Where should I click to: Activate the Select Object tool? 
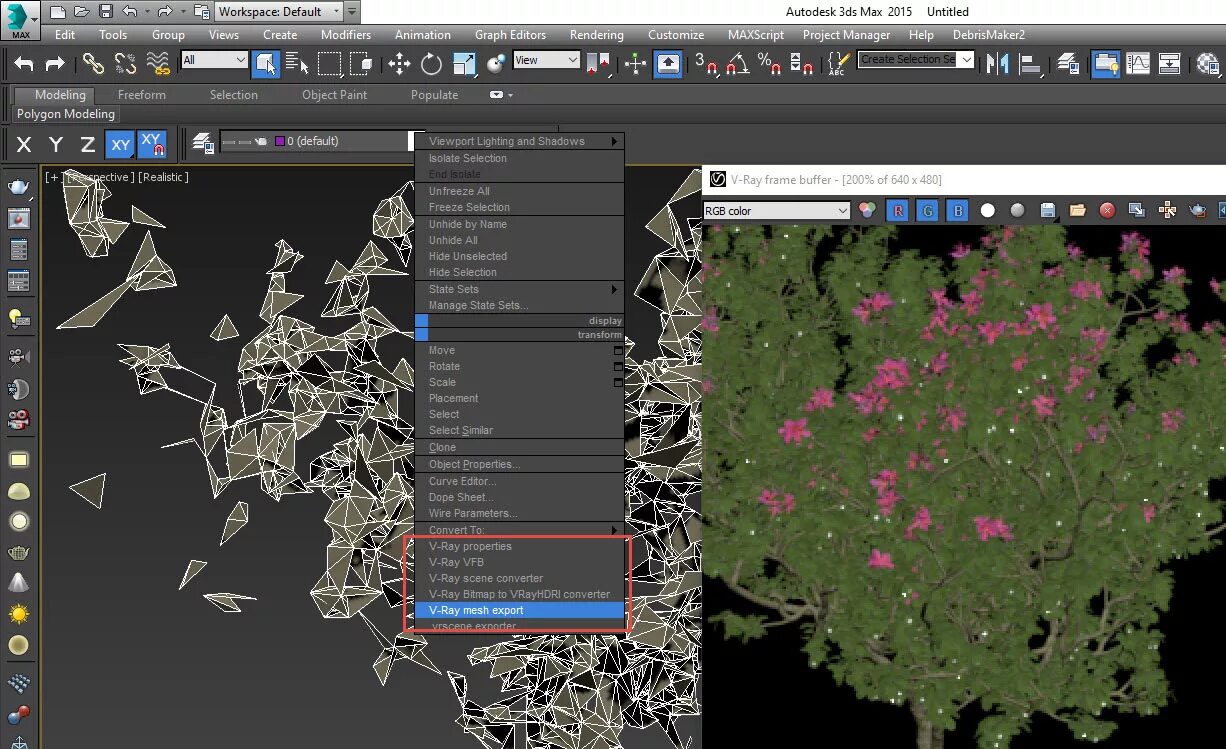266,65
